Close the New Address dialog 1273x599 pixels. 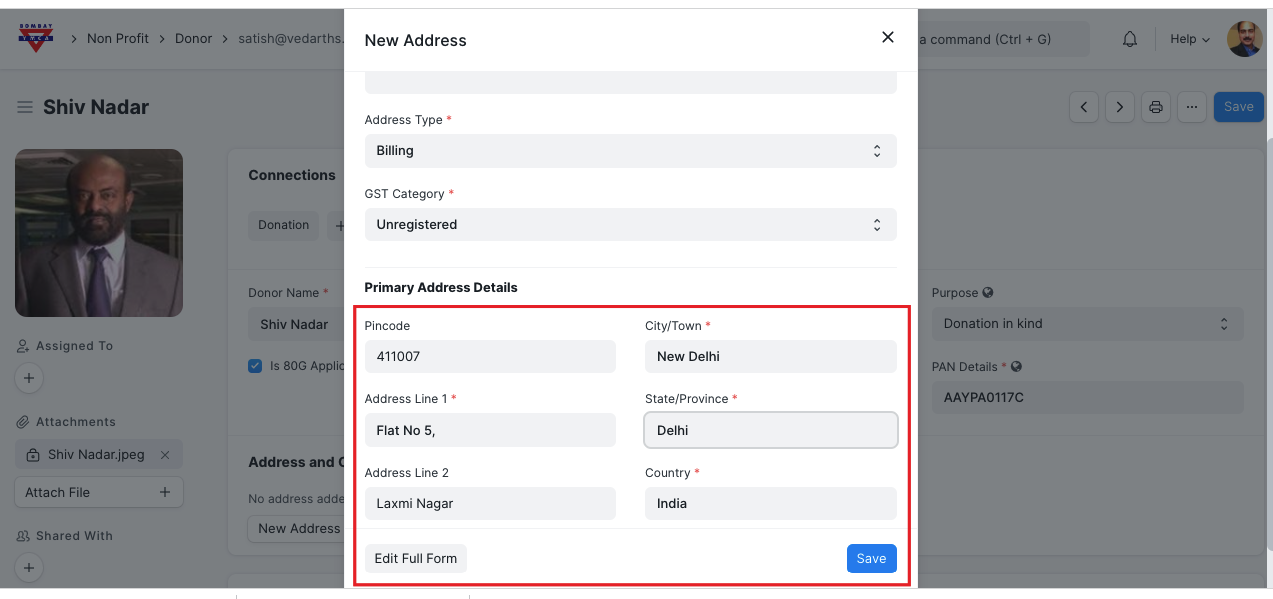point(887,38)
